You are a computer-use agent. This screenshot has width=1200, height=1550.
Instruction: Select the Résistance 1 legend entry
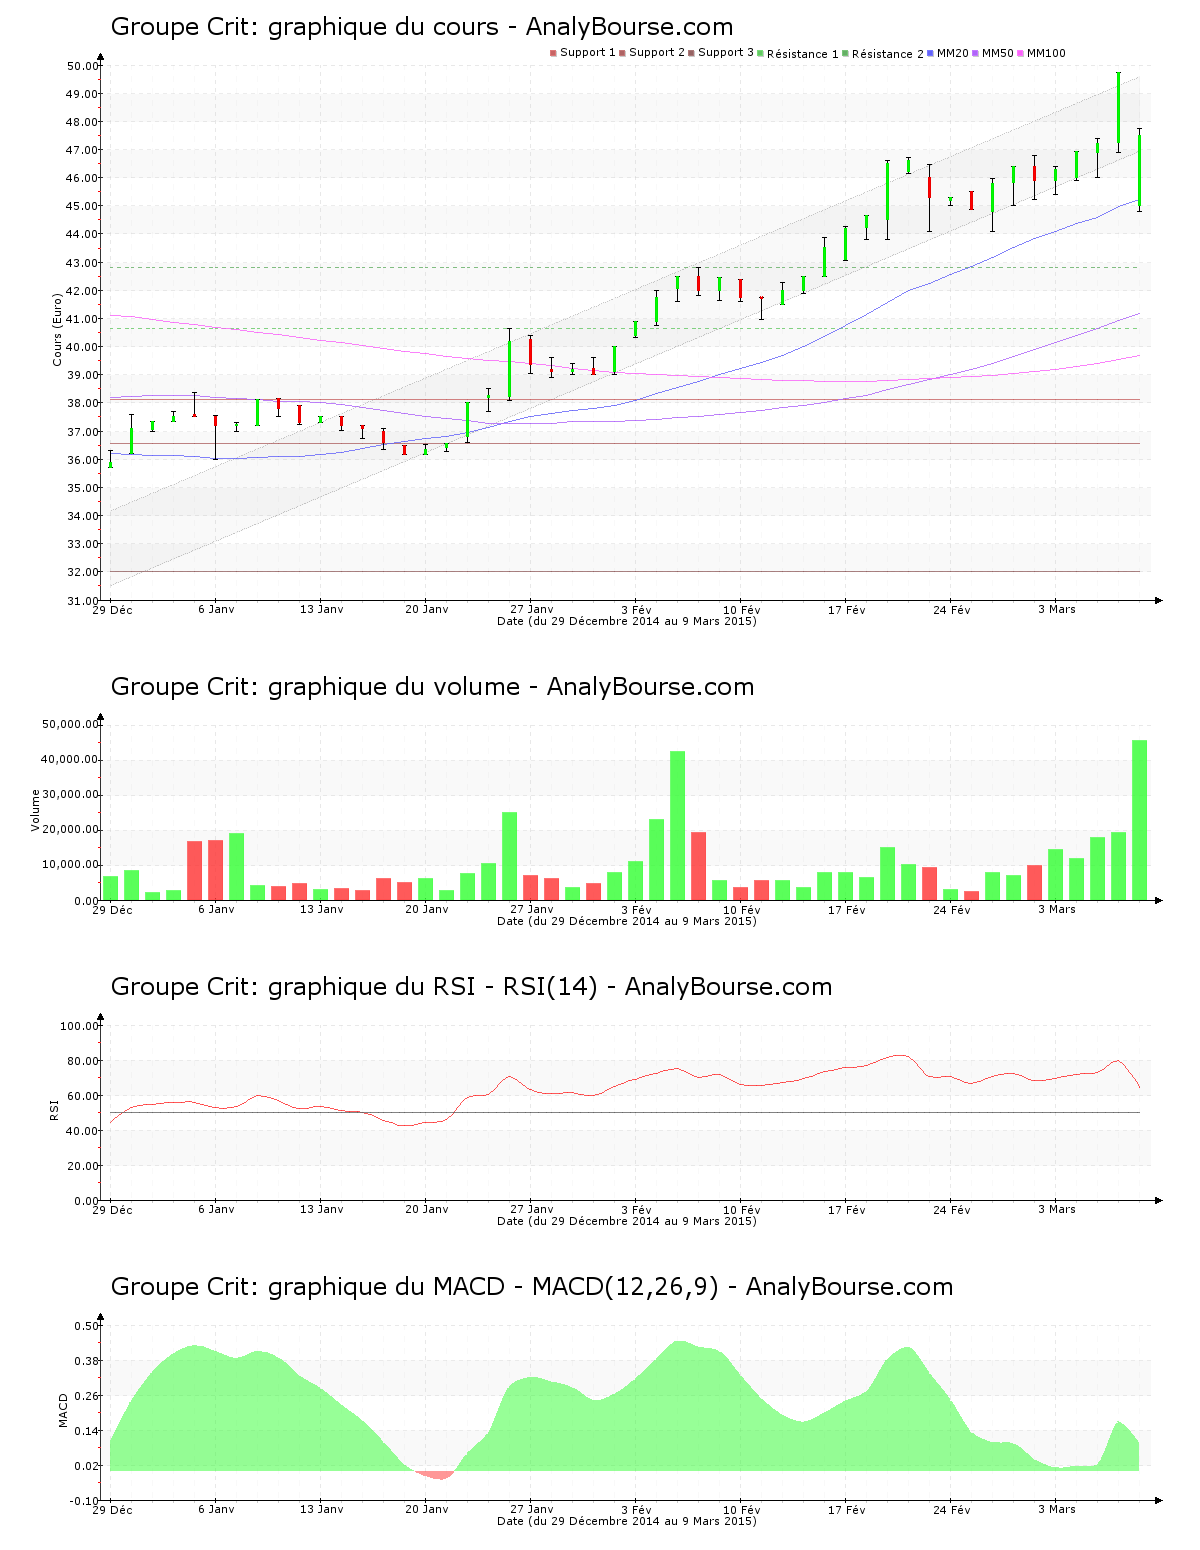(x=798, y=54)
